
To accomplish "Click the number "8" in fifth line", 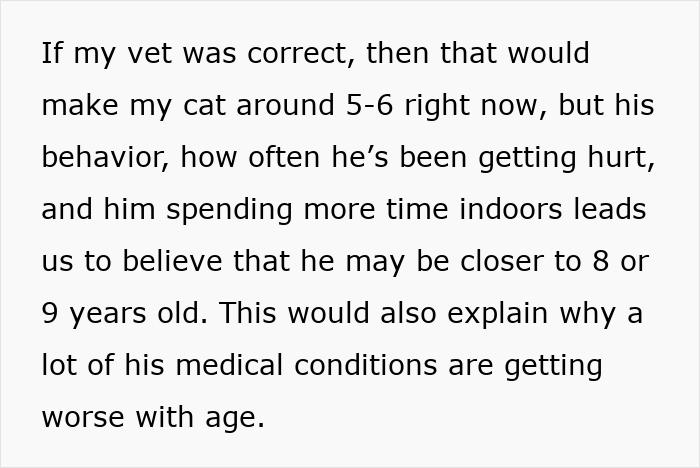I will pos(600,261).
